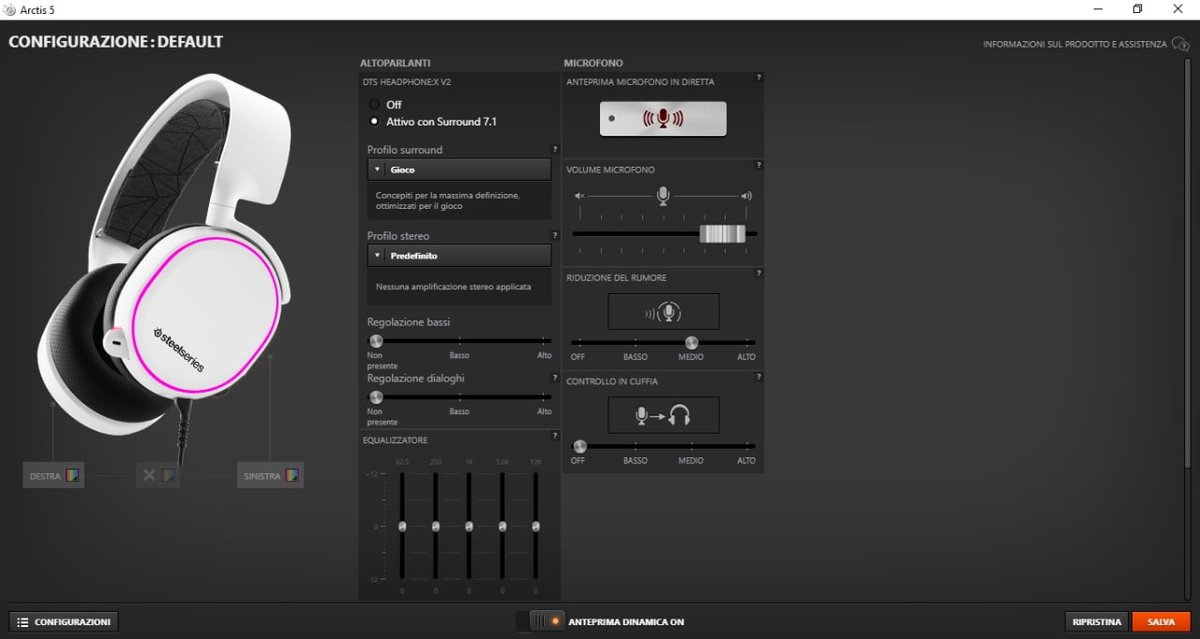This screenshot has width=1200, height=639.
Task: Click ALTO under Riduzione del rumore
Action: click(x=746, y=357)
